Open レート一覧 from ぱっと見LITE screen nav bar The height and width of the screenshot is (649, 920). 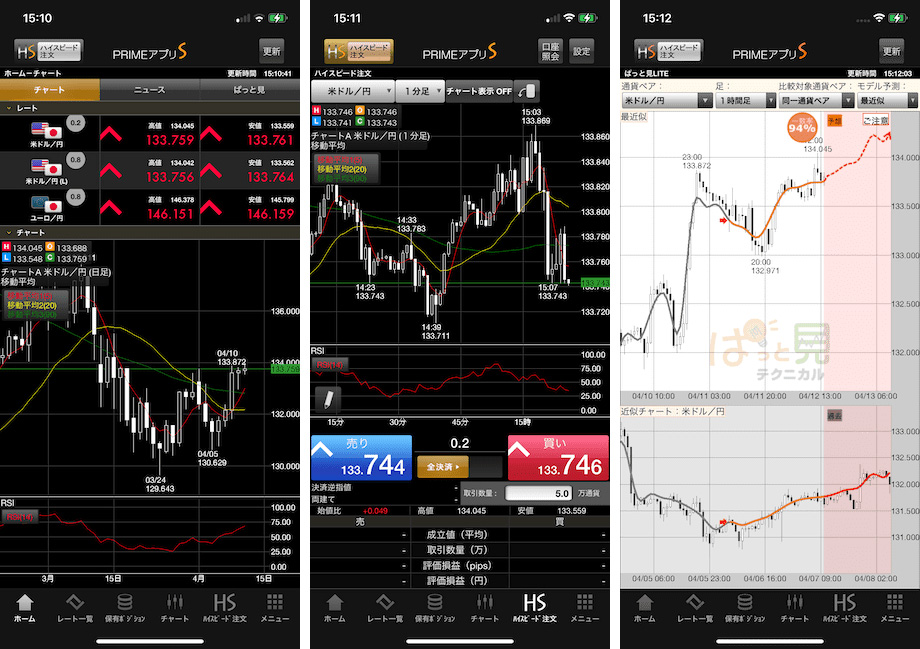coord(694,608)
